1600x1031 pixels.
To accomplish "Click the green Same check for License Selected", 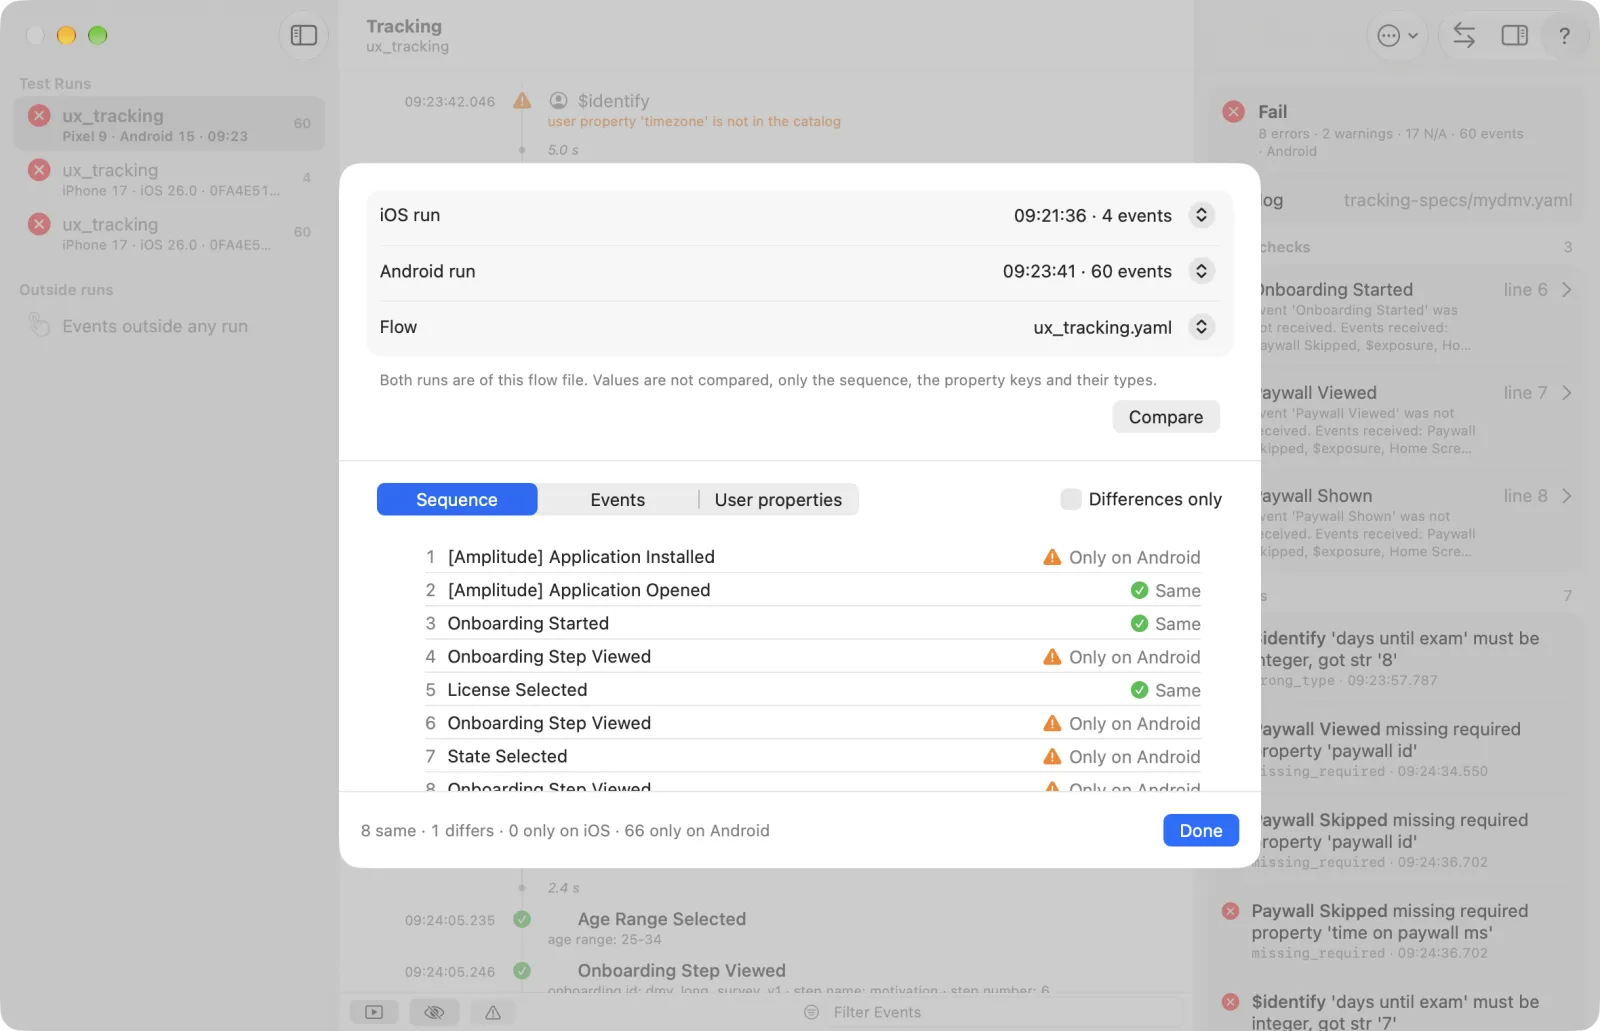I will [x=1139, y=690].
